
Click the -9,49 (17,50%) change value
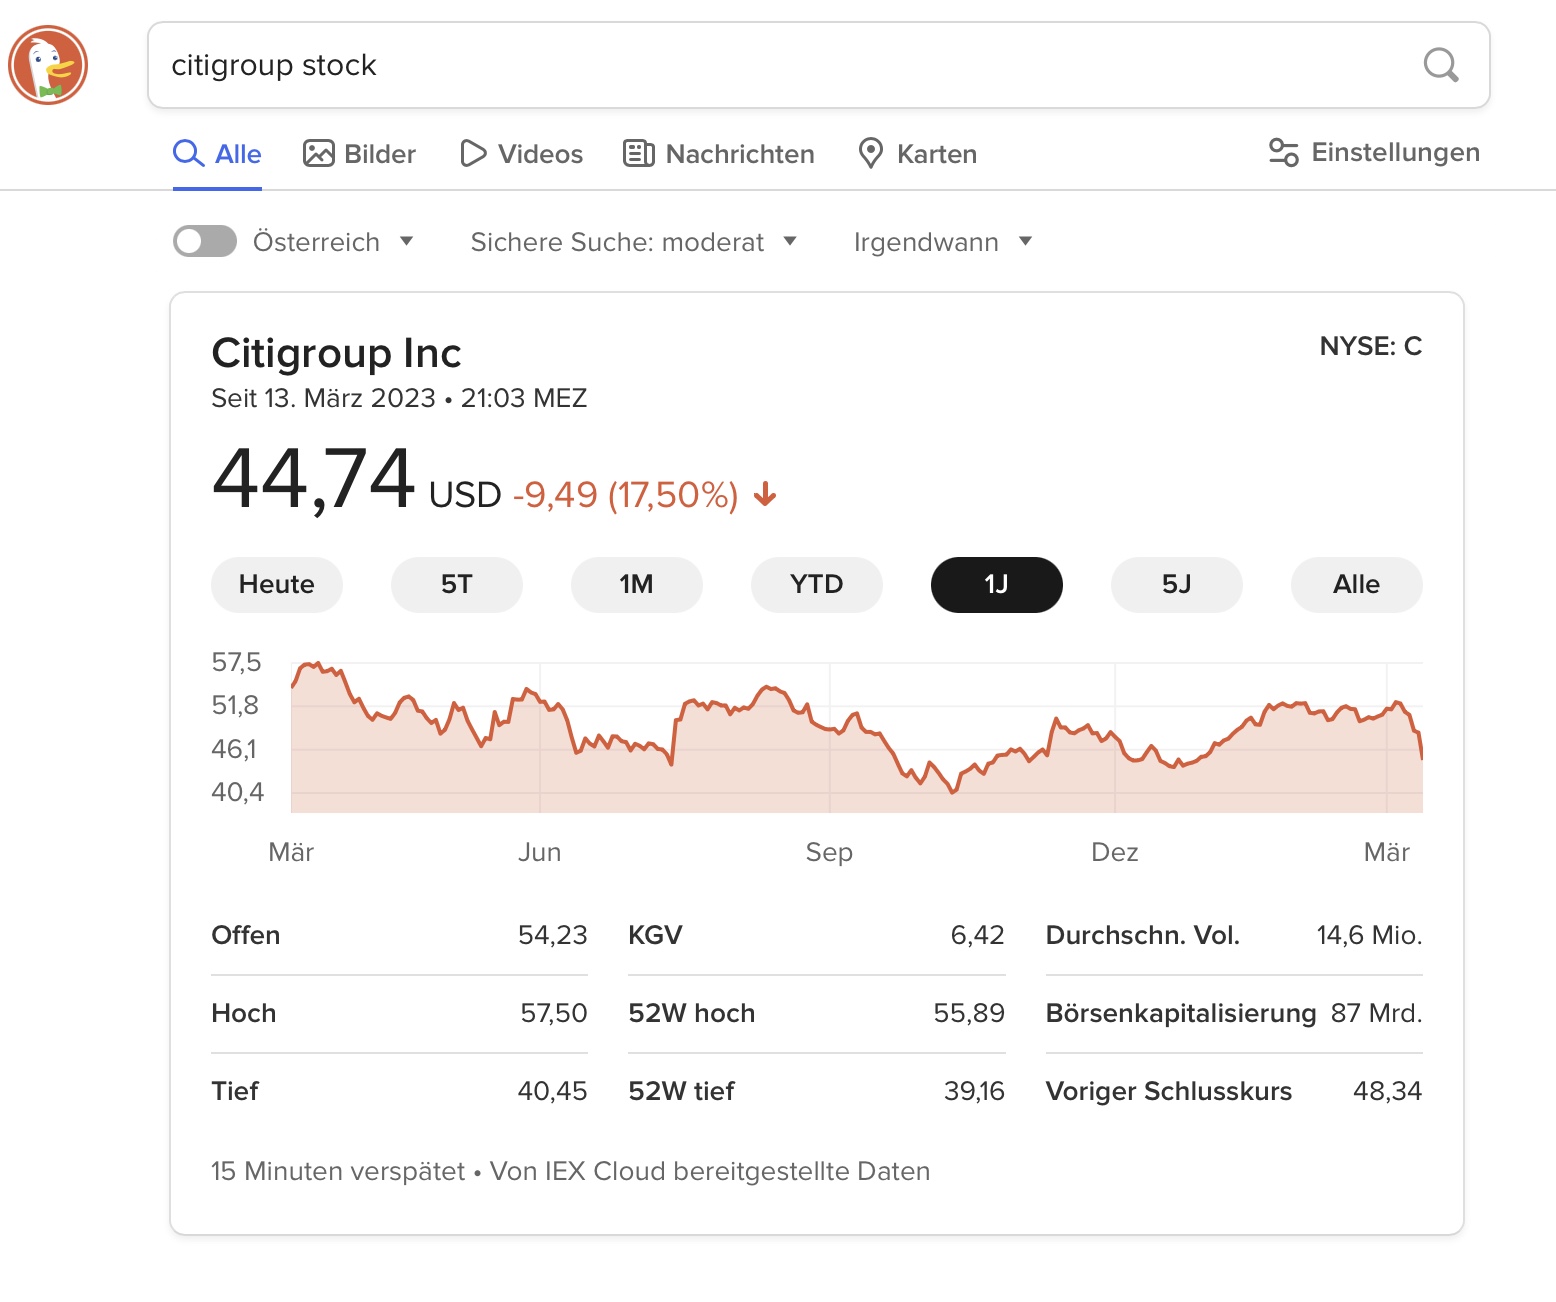pos(625,495)
